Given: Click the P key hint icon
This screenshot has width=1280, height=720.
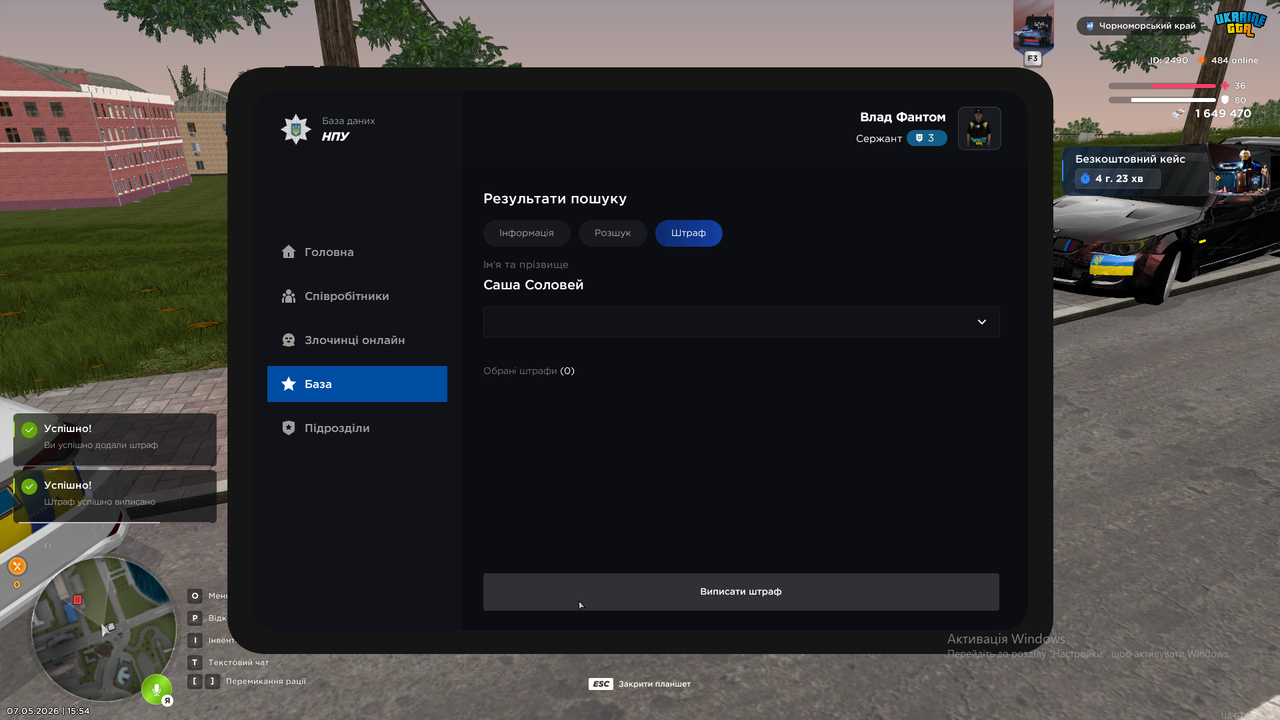Looking at the screenshot, I should coord(195,618).
